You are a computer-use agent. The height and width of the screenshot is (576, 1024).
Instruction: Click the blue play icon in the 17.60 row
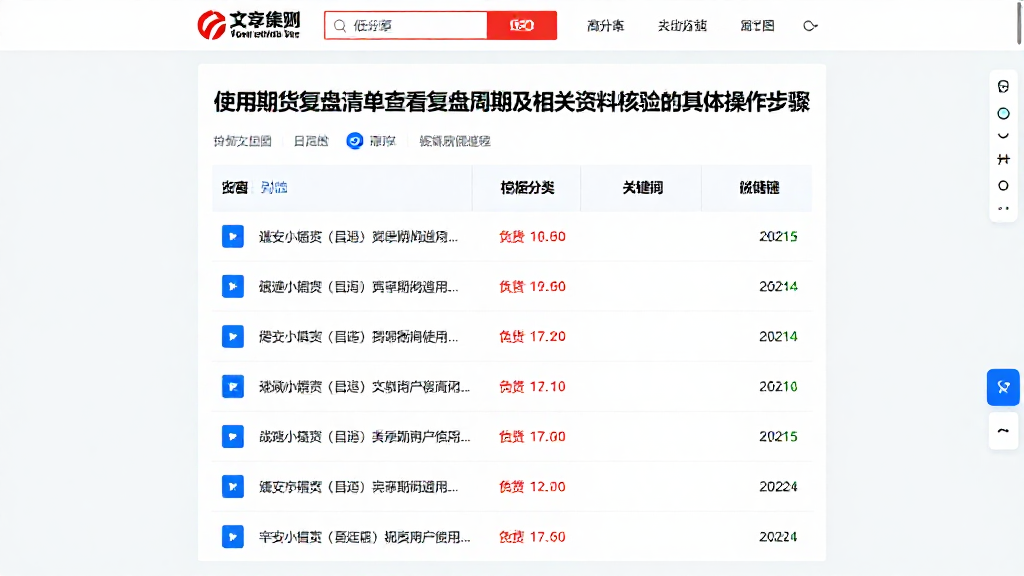[232, 537]
